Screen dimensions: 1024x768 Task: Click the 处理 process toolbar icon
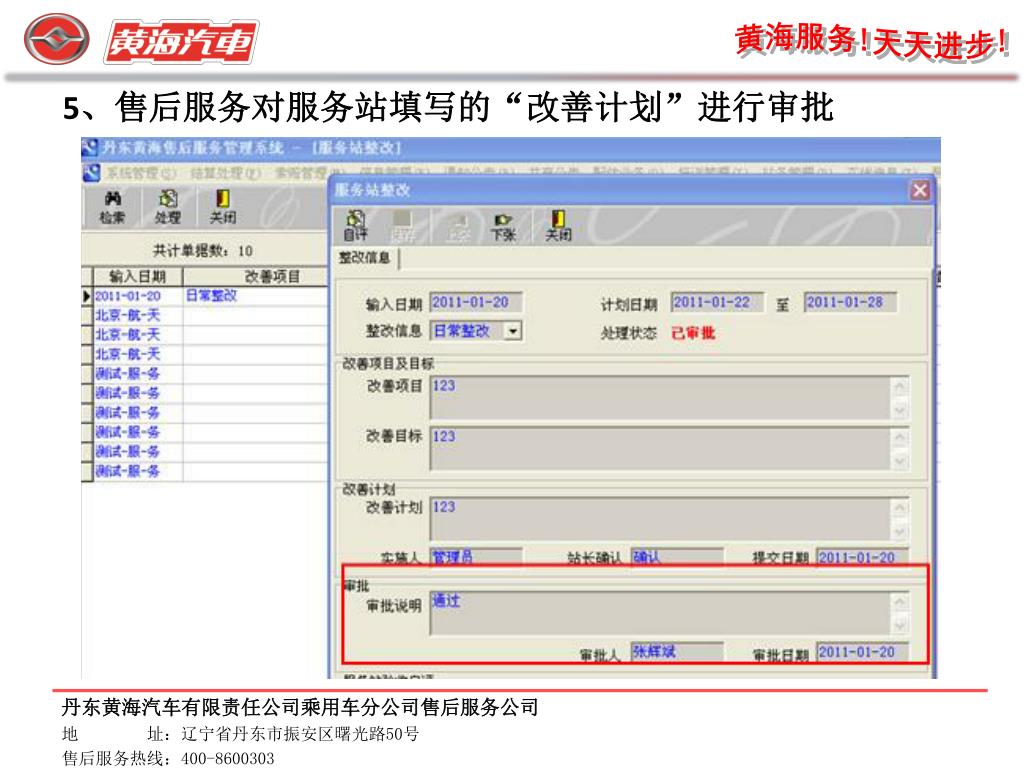[168, 206]
